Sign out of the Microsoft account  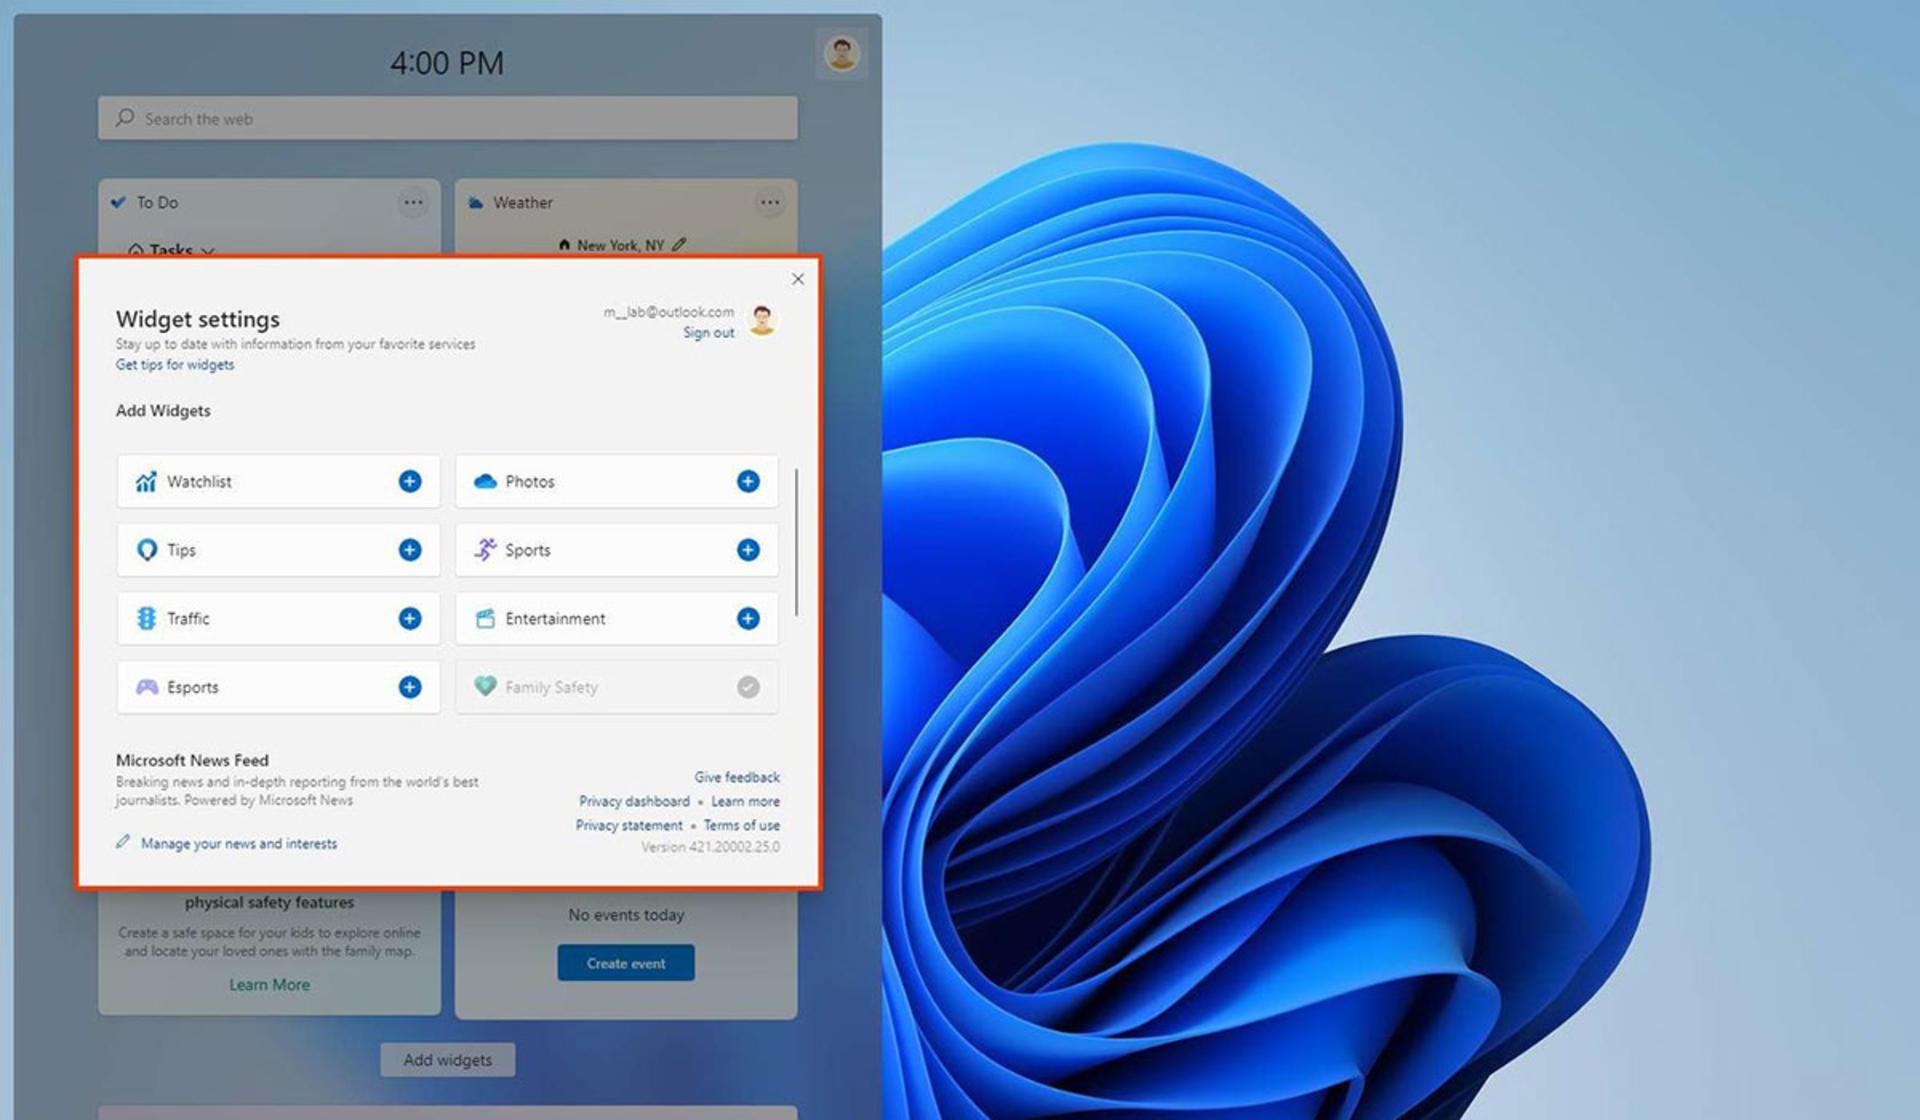click(x=708, y=333)
